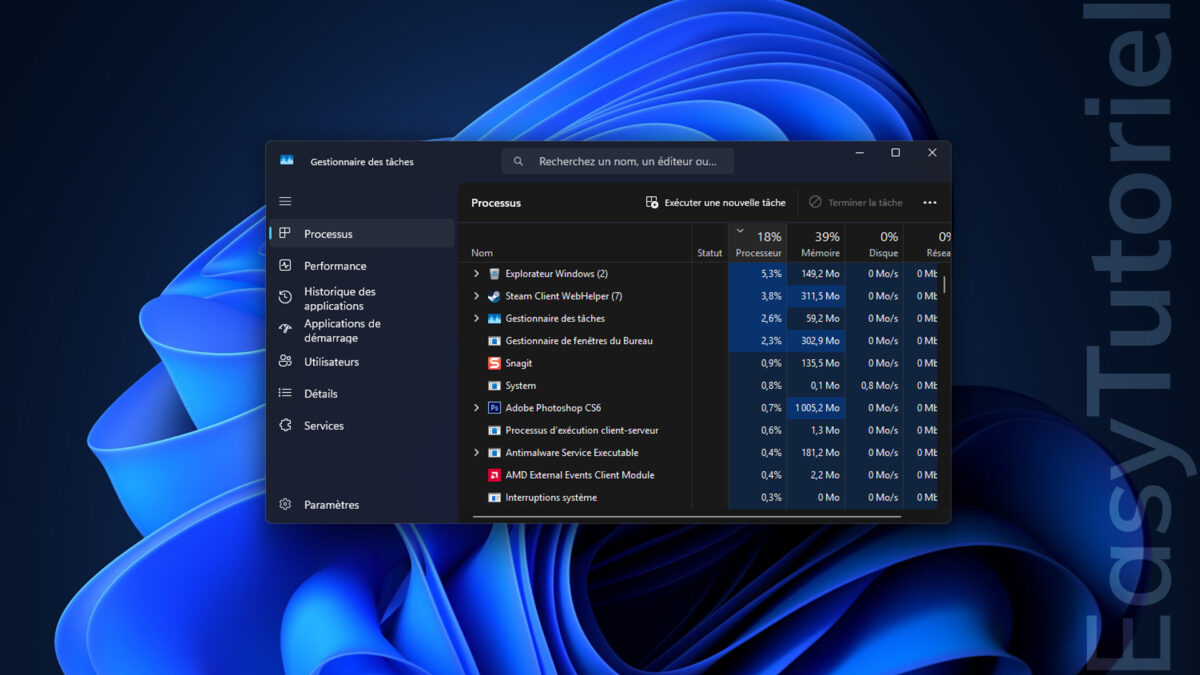1200x675 pixels.
Task: Click the Explorateur Windows process icon
Action: point(494,273)
